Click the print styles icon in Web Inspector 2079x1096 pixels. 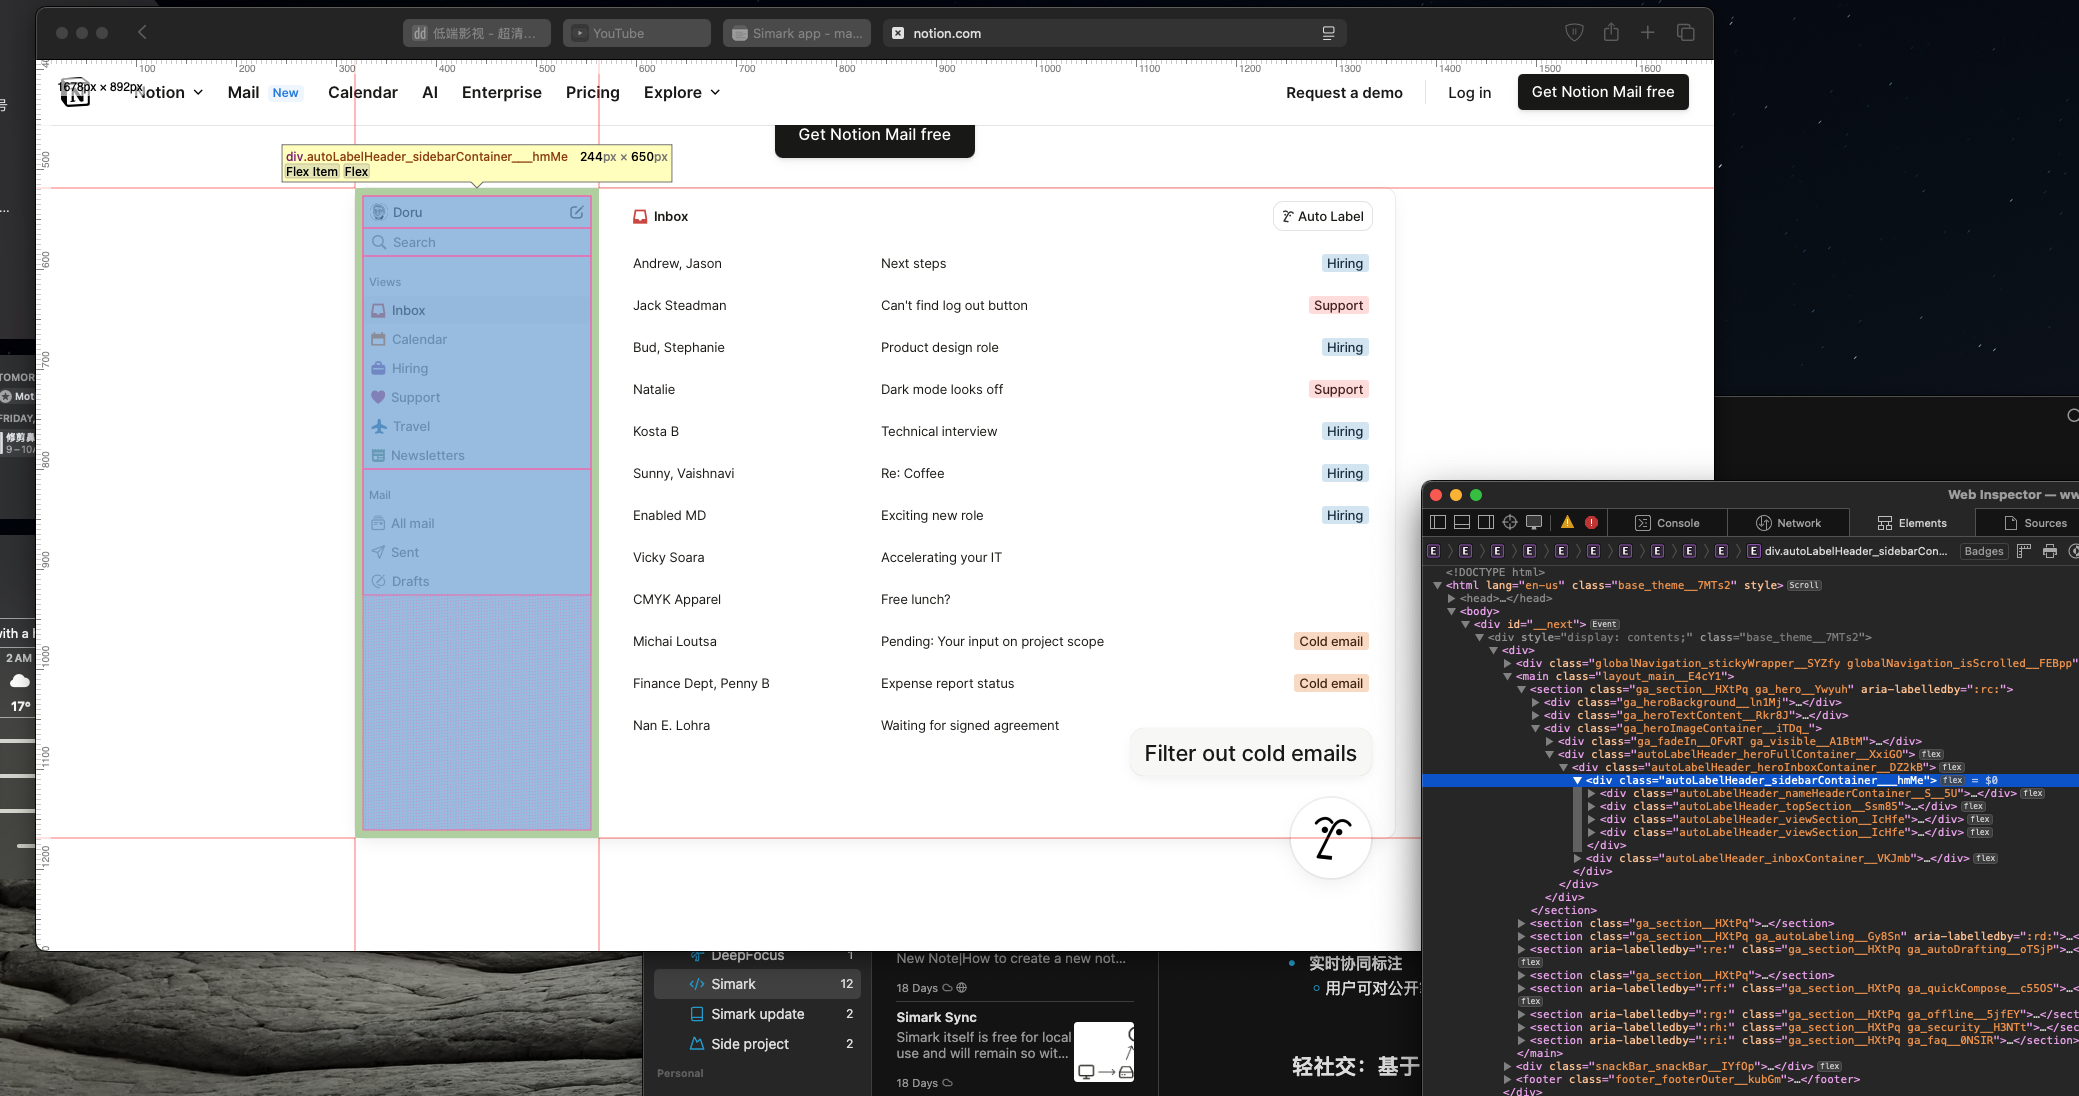[2050, 551]
